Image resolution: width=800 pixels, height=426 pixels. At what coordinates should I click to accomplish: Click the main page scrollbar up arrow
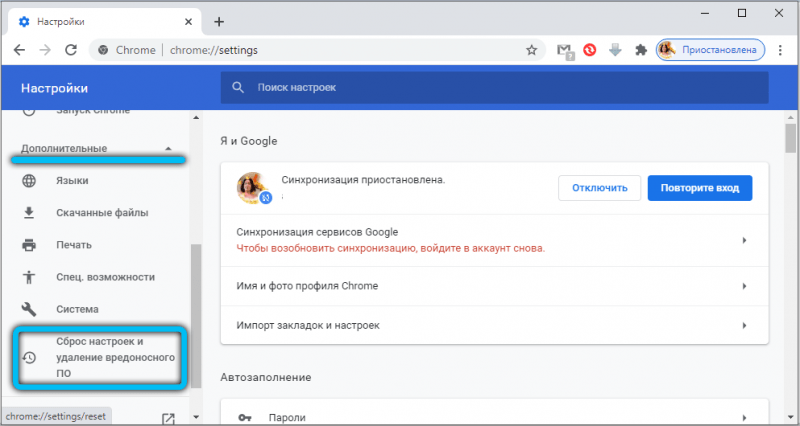coord(790,118)
